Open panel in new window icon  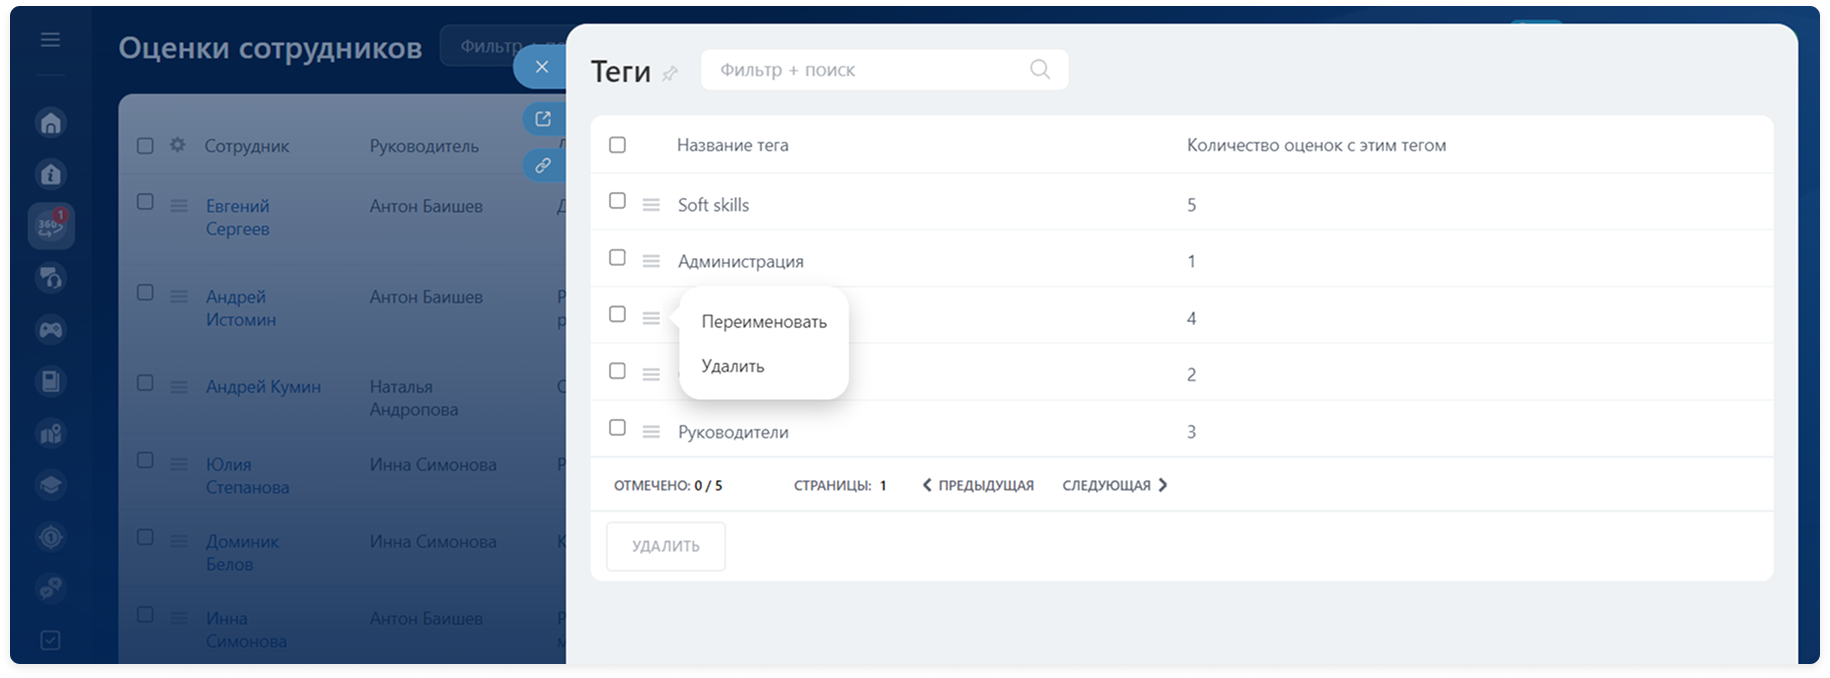coord(543,120)
